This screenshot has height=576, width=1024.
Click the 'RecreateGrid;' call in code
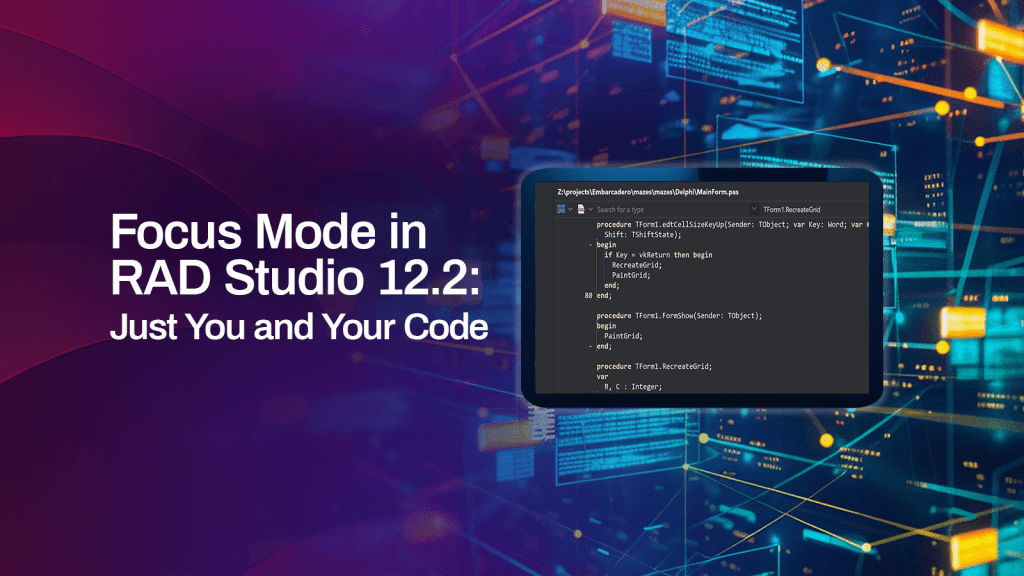(637, 265)
